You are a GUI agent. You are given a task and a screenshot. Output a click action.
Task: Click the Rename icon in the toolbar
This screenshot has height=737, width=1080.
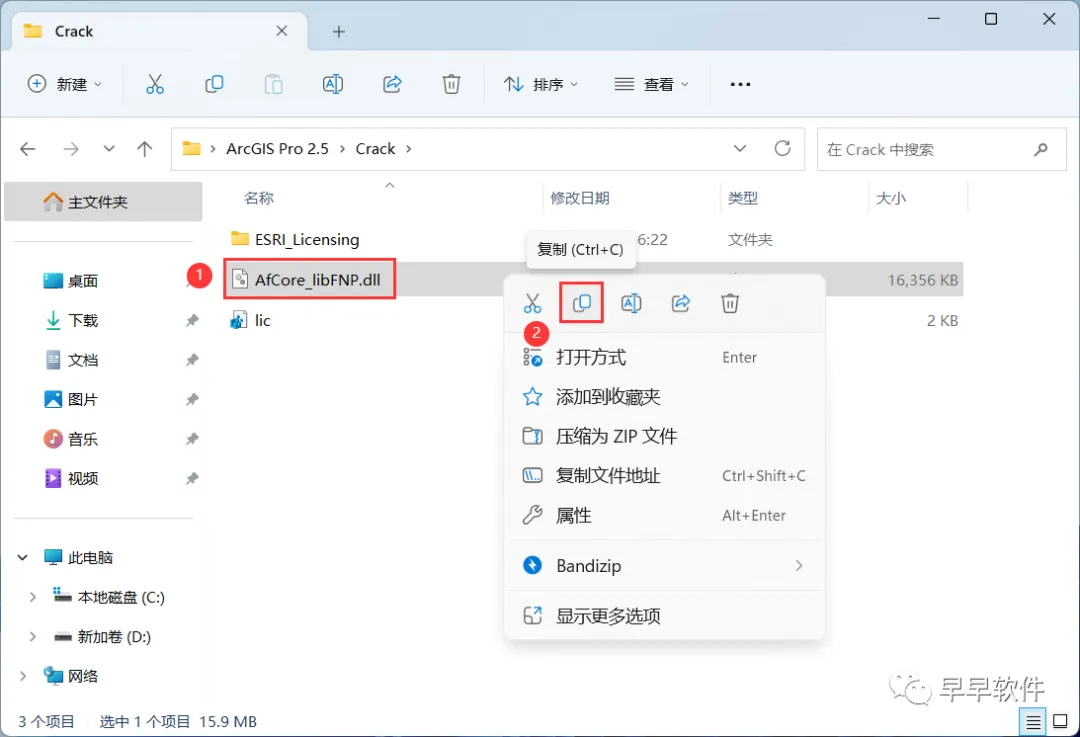point(333,84)
